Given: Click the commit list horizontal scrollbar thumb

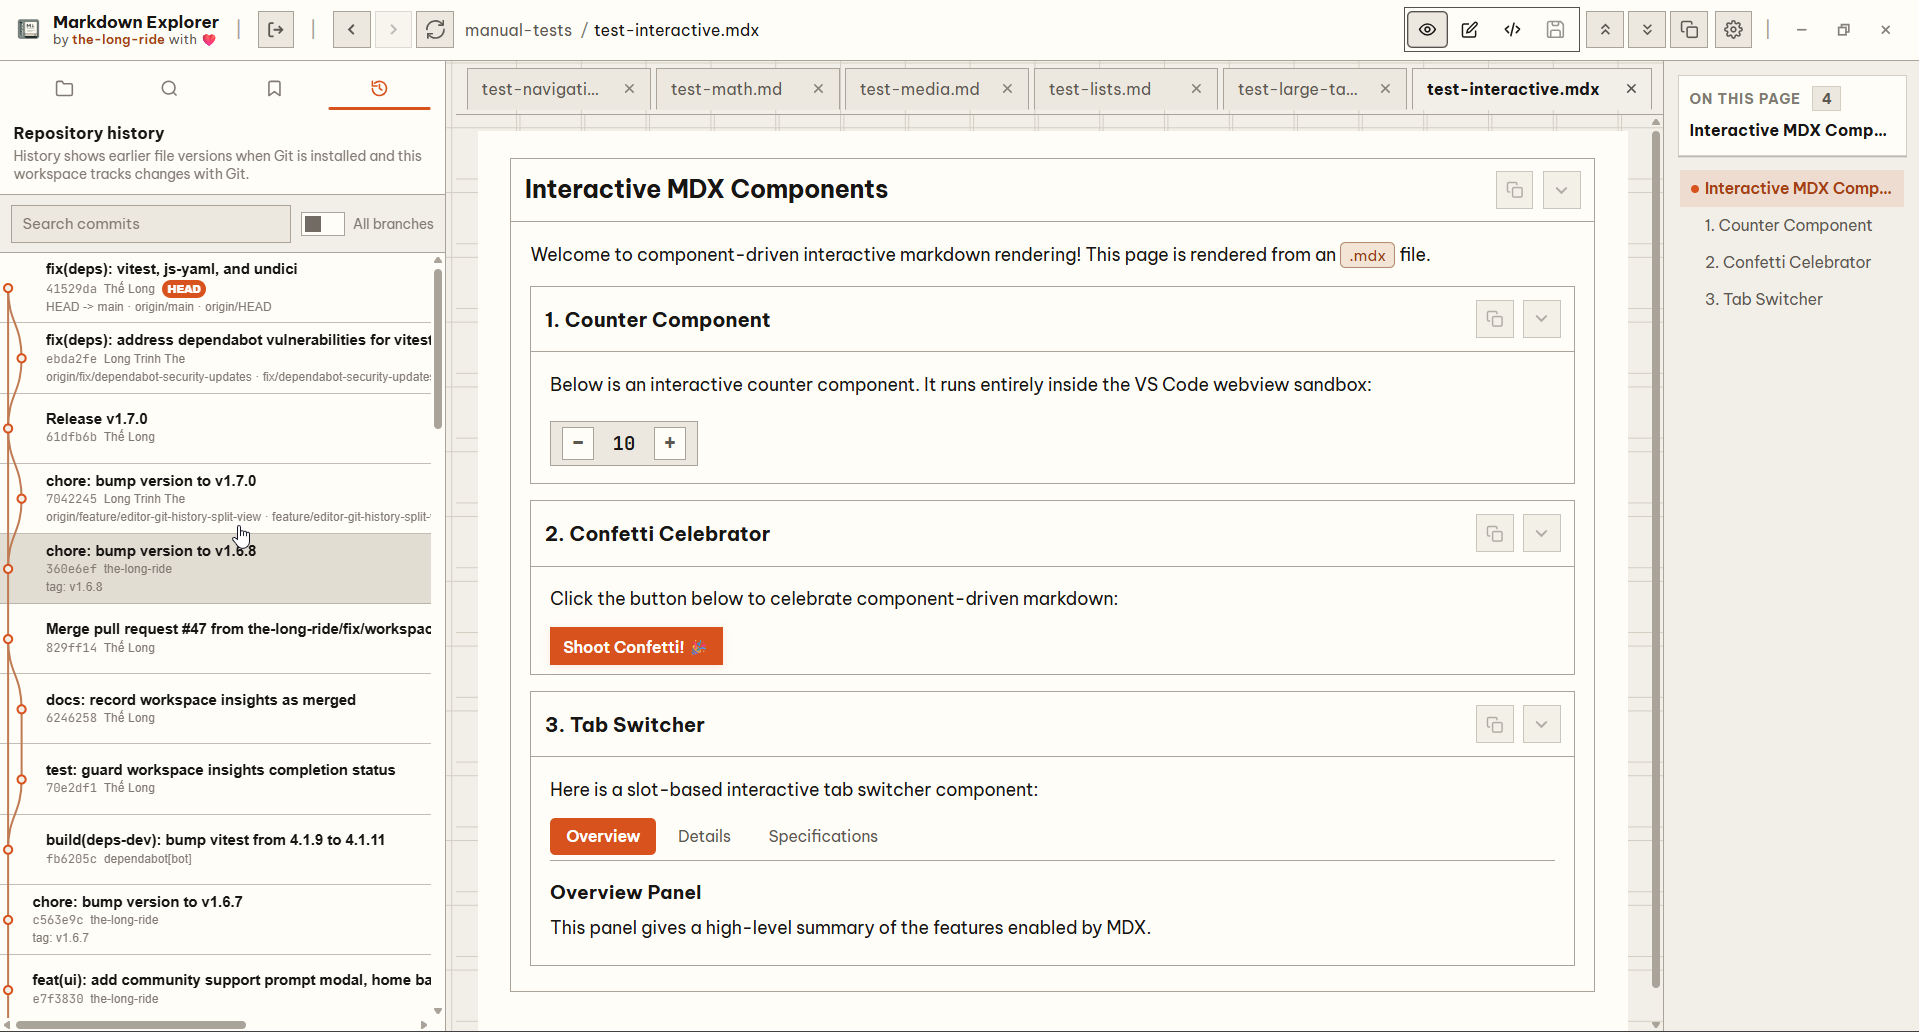Looking at the screenshot, I should coord(131,1025).
